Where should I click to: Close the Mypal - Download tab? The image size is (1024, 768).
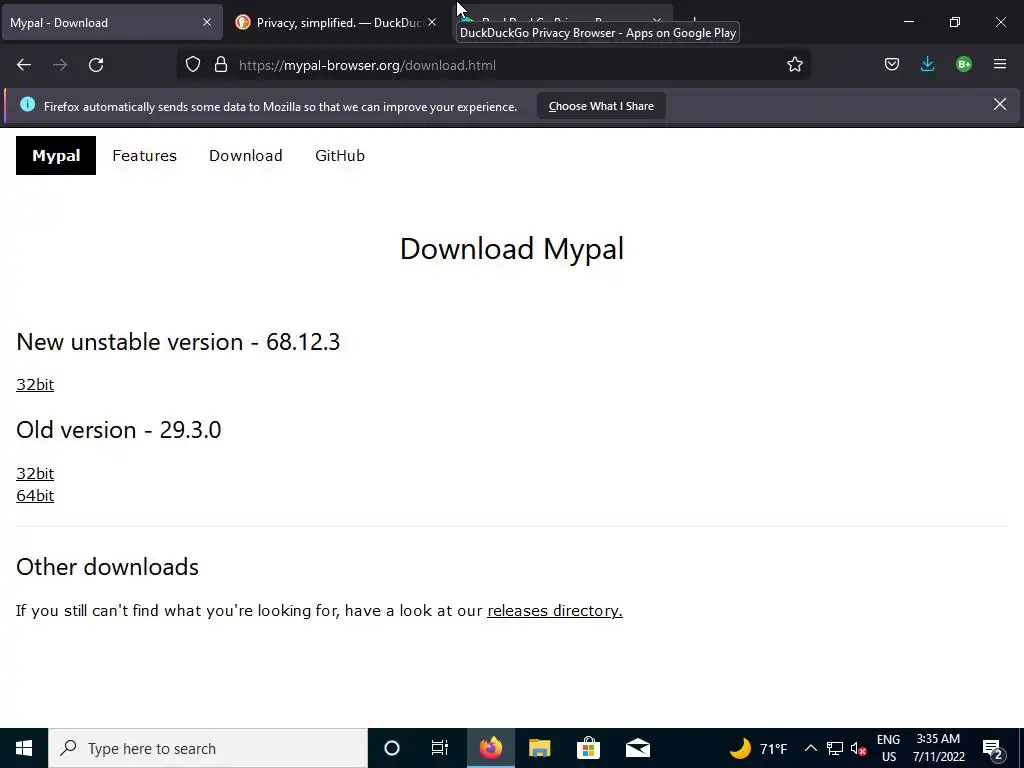pos(207,22)
